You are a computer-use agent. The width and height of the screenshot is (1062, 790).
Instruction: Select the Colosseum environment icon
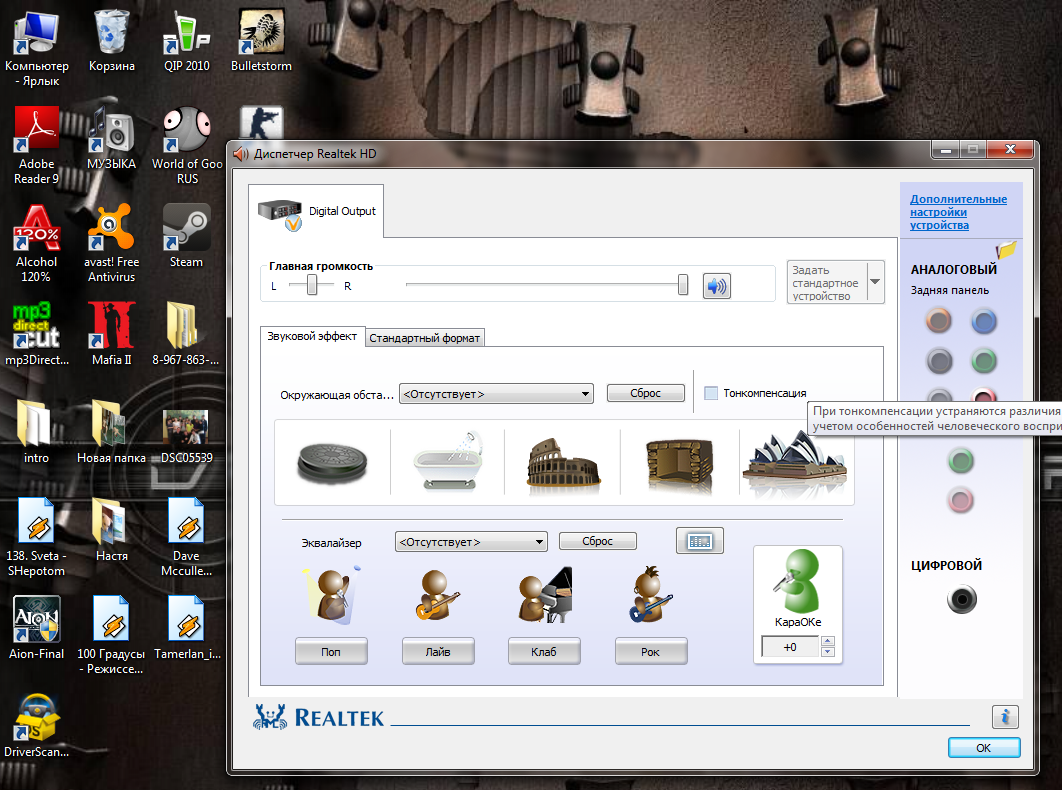pos(563,461)
